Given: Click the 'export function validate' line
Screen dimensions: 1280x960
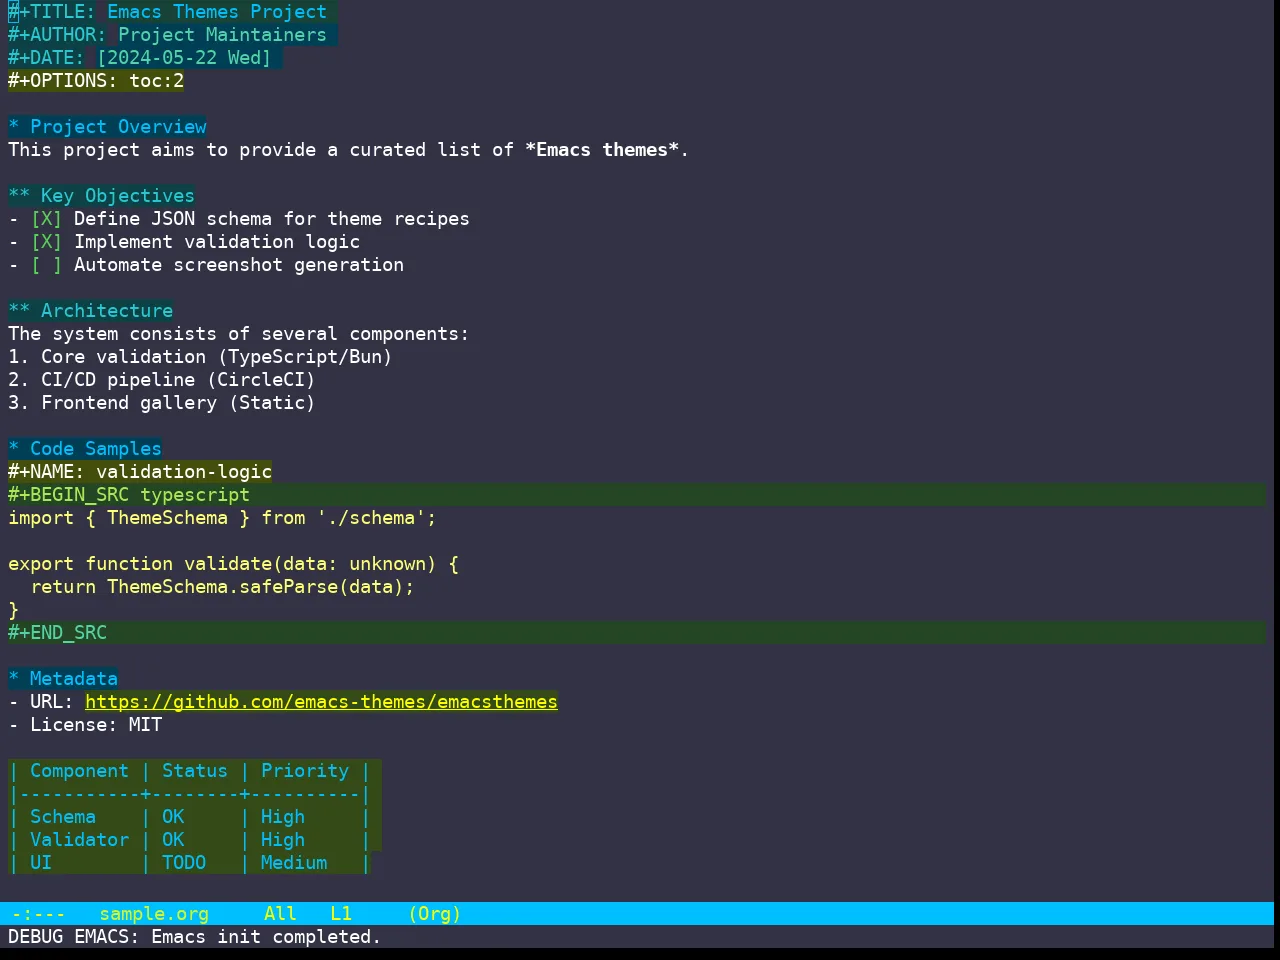Looking at the screenshot, I should tap(233, 564).
